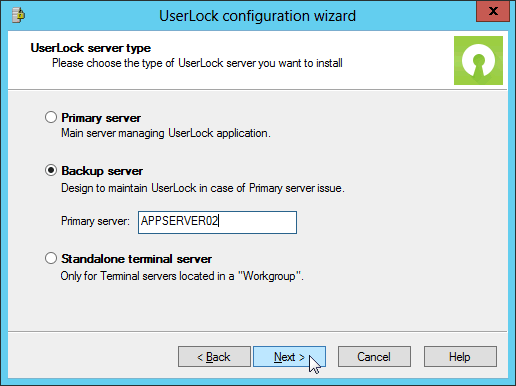Click the "UserLock server type" heading

coord(91,48)
